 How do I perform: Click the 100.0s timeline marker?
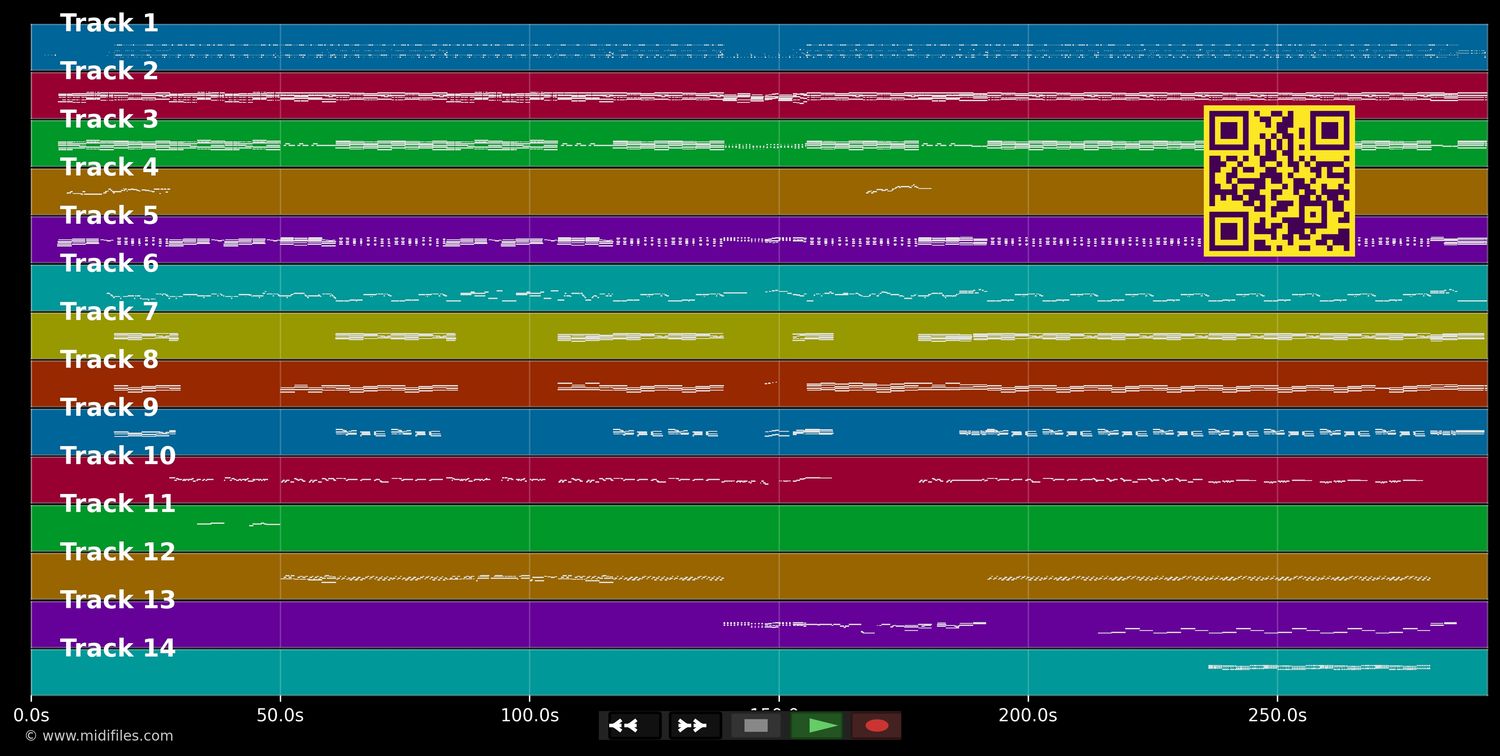coord(529,715)
